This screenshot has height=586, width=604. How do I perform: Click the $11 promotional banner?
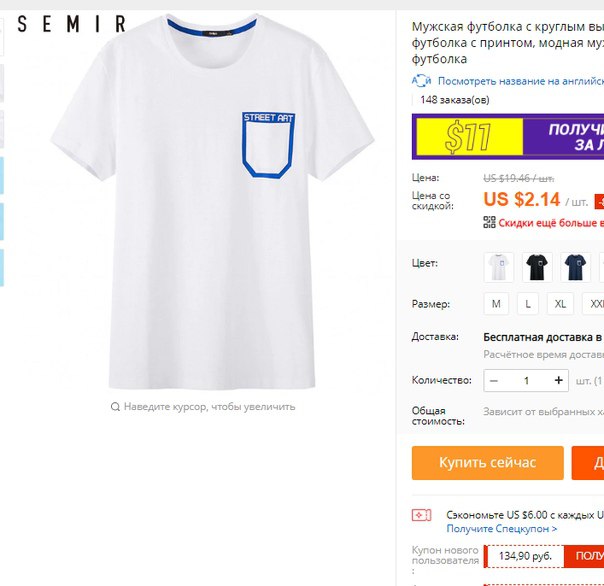508,136
